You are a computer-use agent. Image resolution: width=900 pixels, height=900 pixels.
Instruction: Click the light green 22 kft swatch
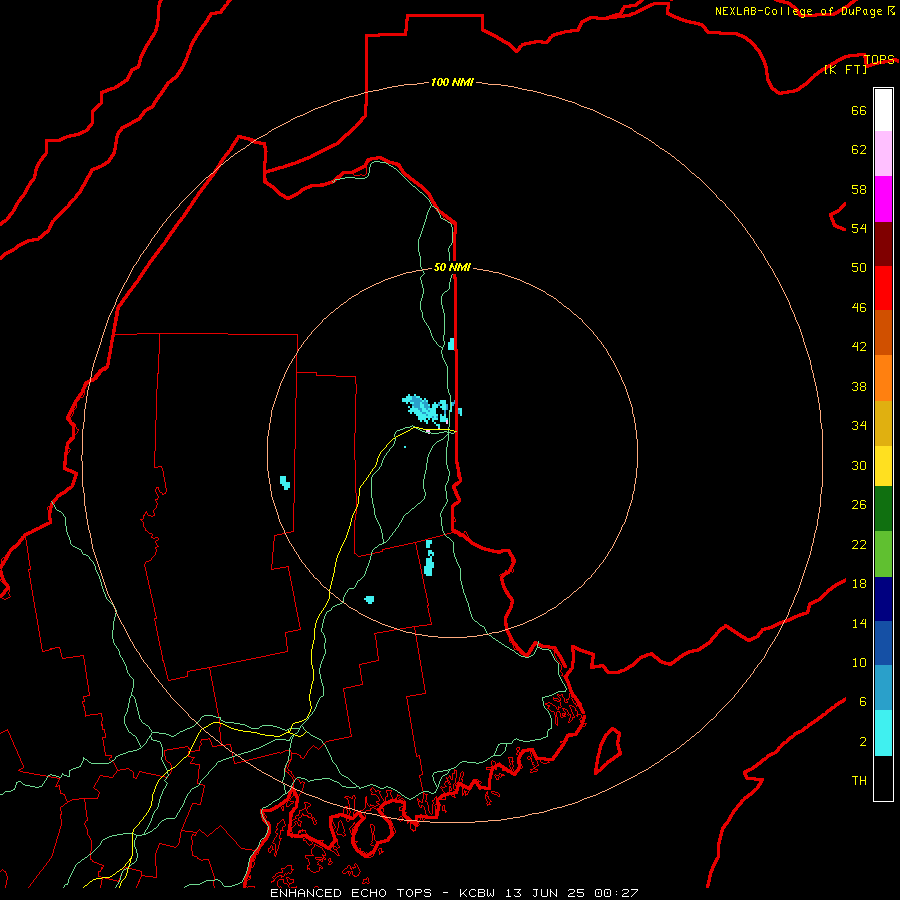[x=883, y=554]
